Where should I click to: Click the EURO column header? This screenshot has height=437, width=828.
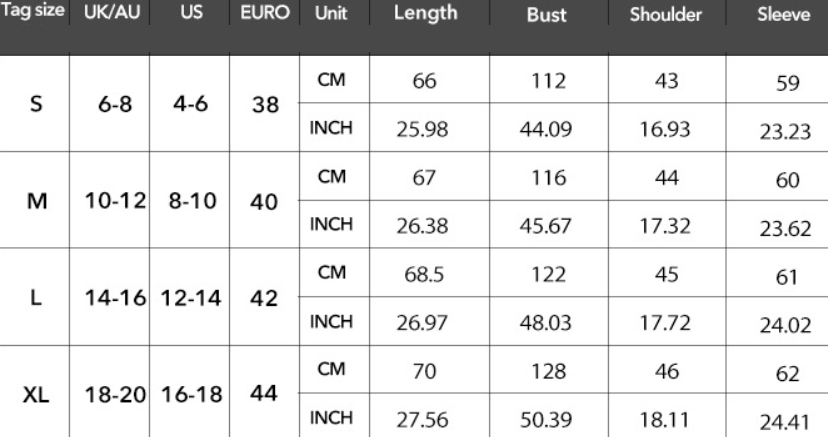tap(265, 17)
